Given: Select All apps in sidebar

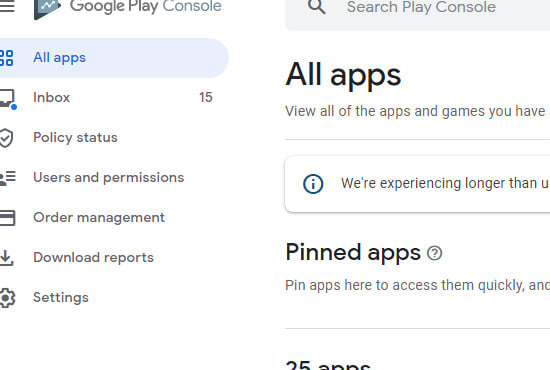Looking at the screenshot, I should tap(114, 58).
